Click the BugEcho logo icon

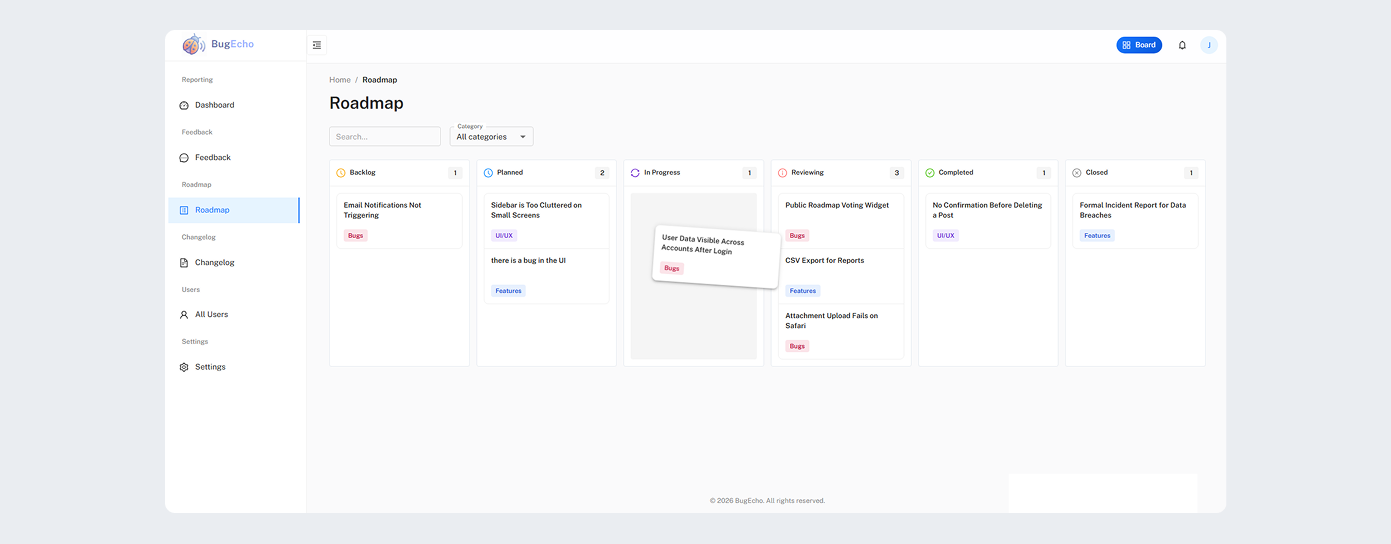(x=193, y=44)
